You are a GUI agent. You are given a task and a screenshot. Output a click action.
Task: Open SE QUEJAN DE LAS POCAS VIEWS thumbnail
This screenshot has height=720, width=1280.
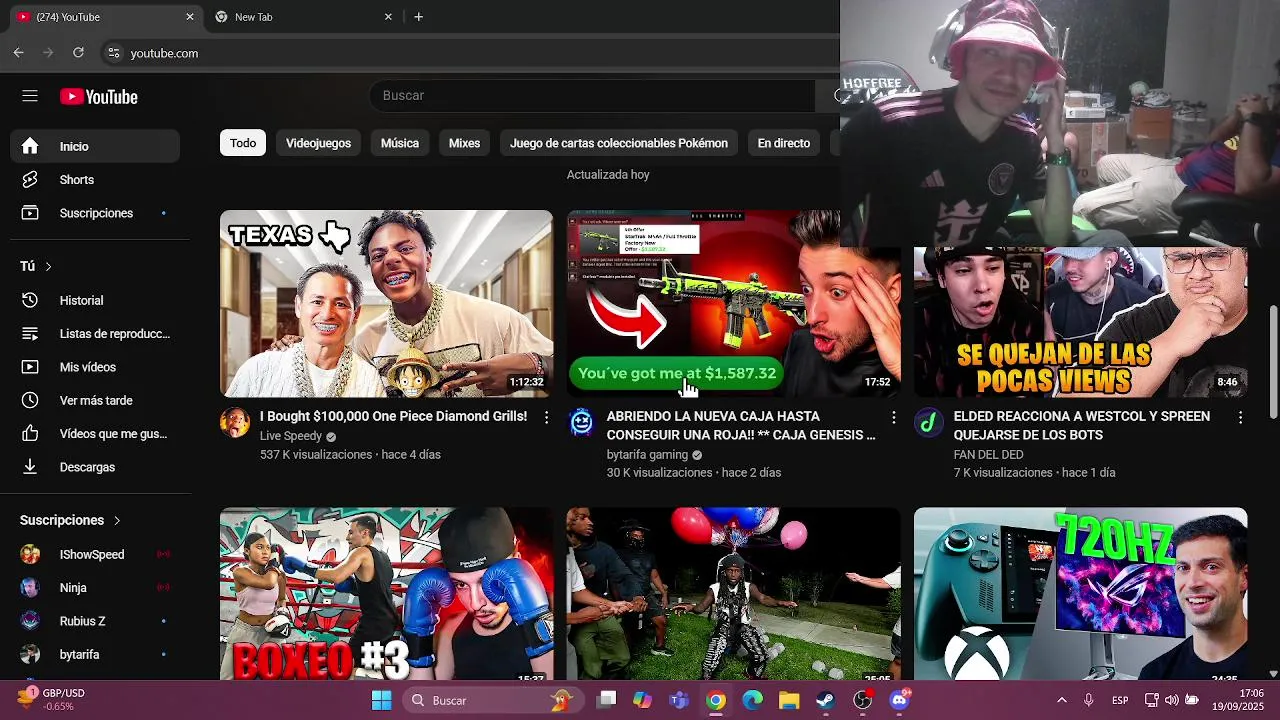pyautogui.click(x=1081, y=322)
